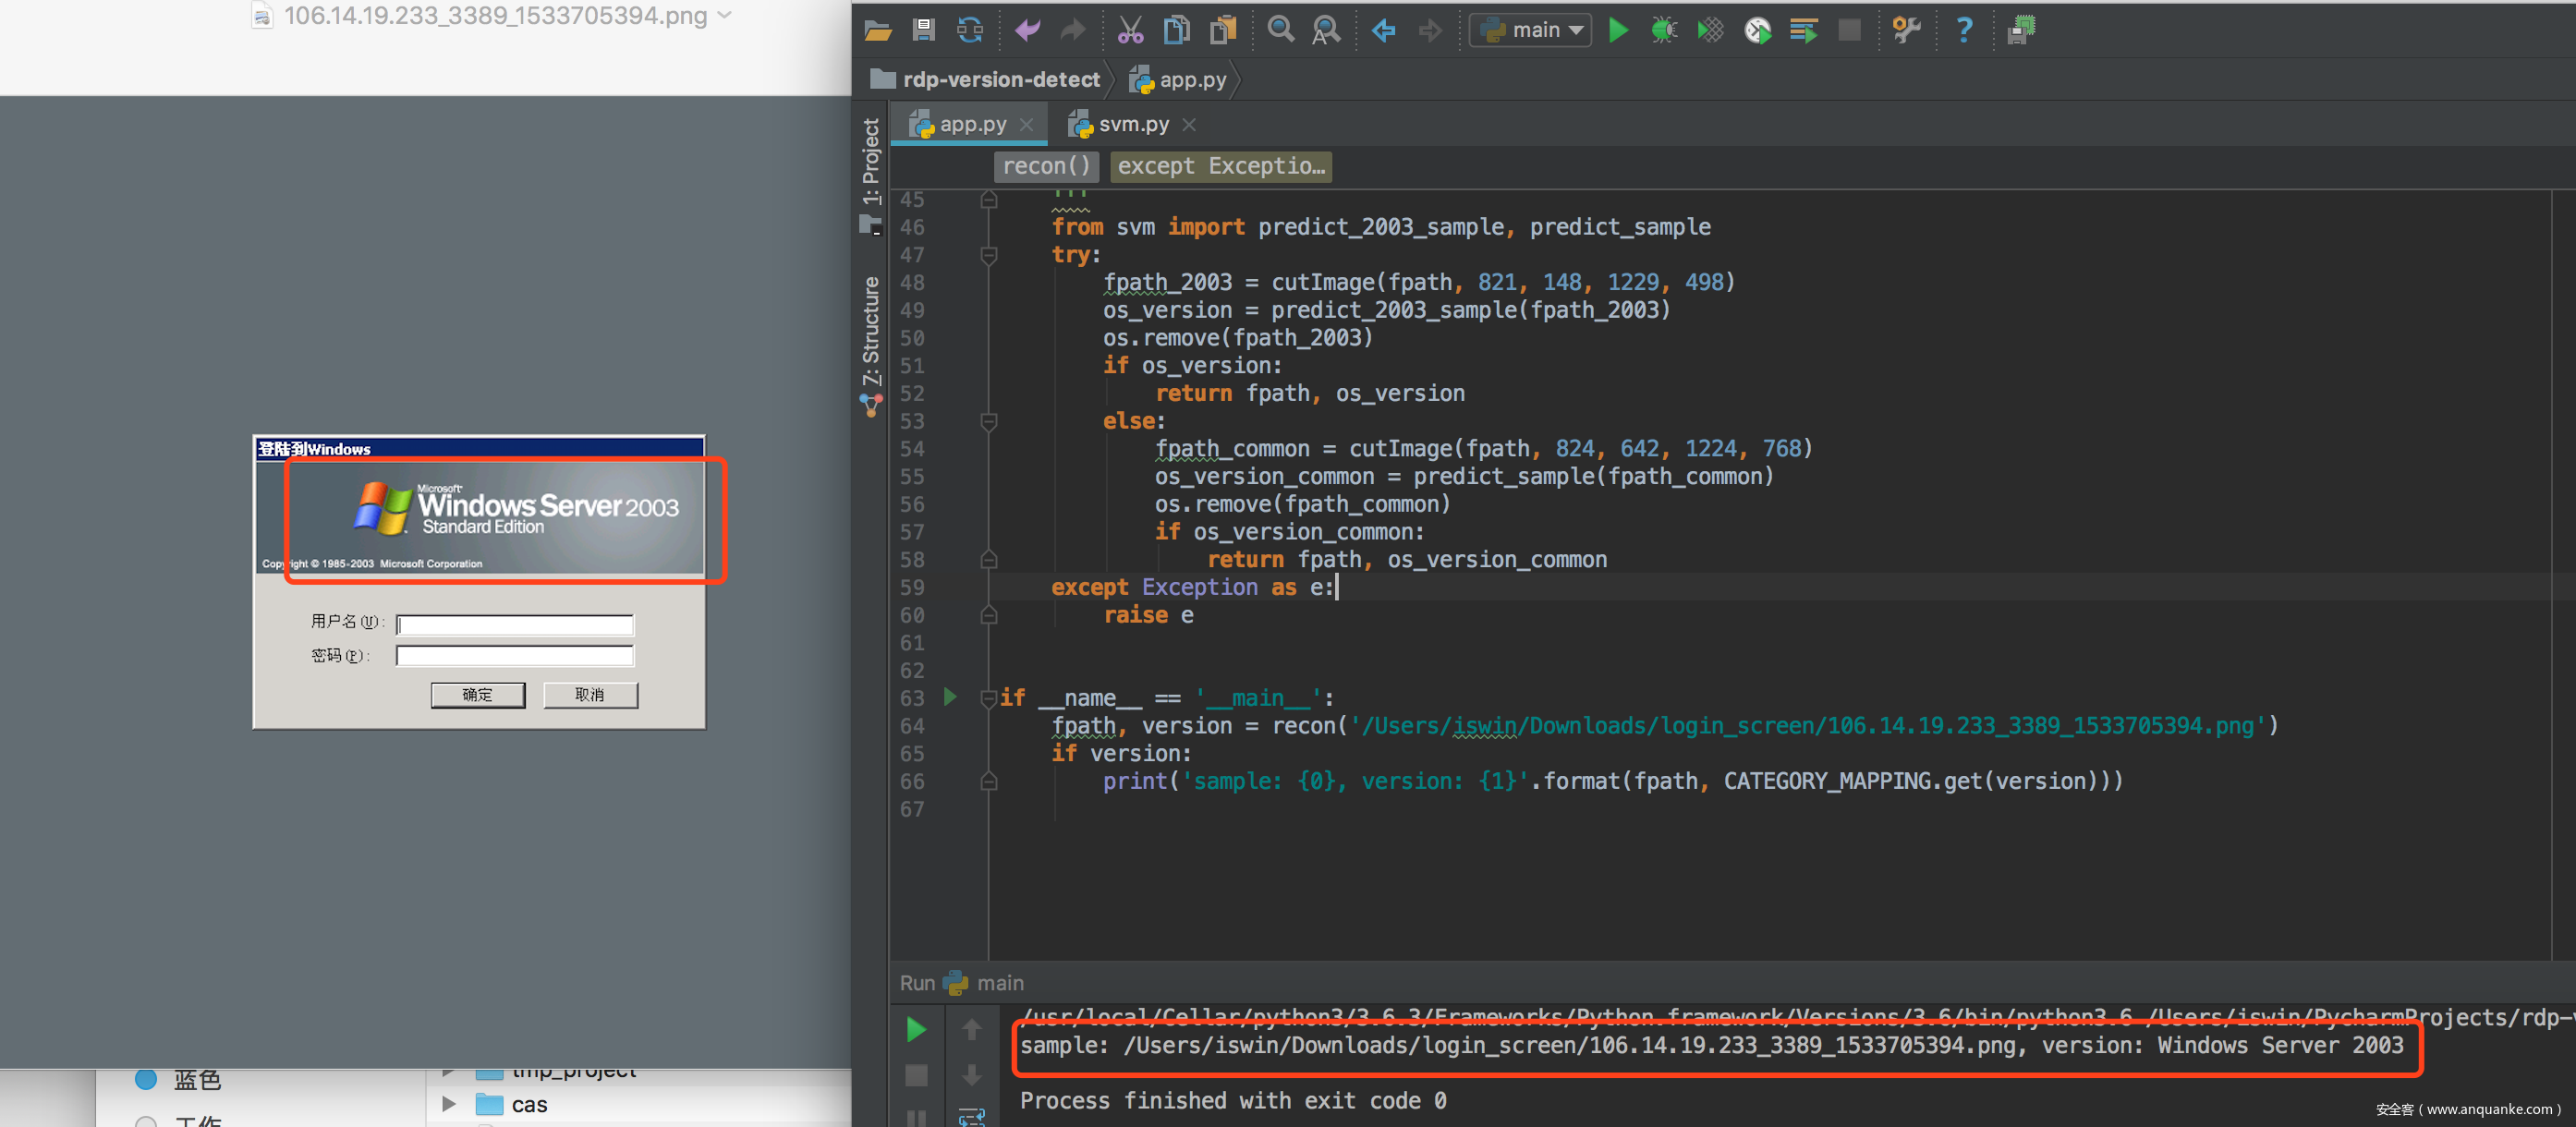Viewport: 2576px width, 1127px height.
Task: Start debugging with the green bug icon
Action: point(1663,30)
